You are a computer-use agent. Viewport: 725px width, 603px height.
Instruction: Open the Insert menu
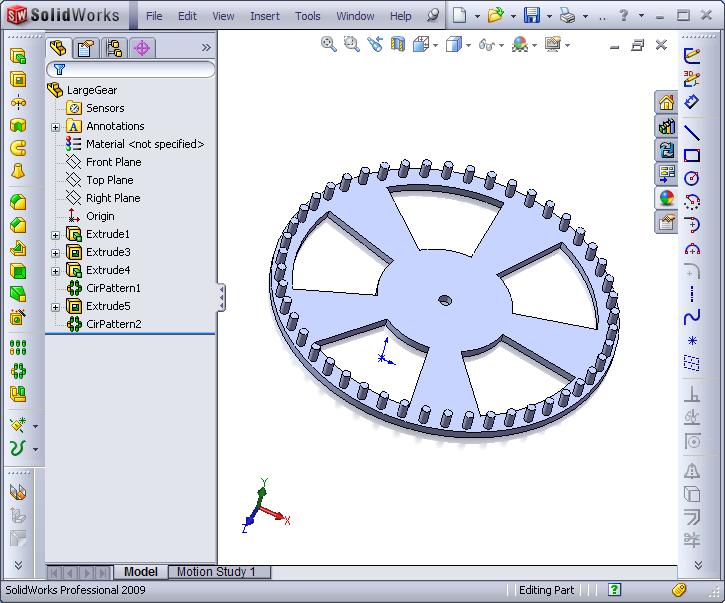(264, 16)
